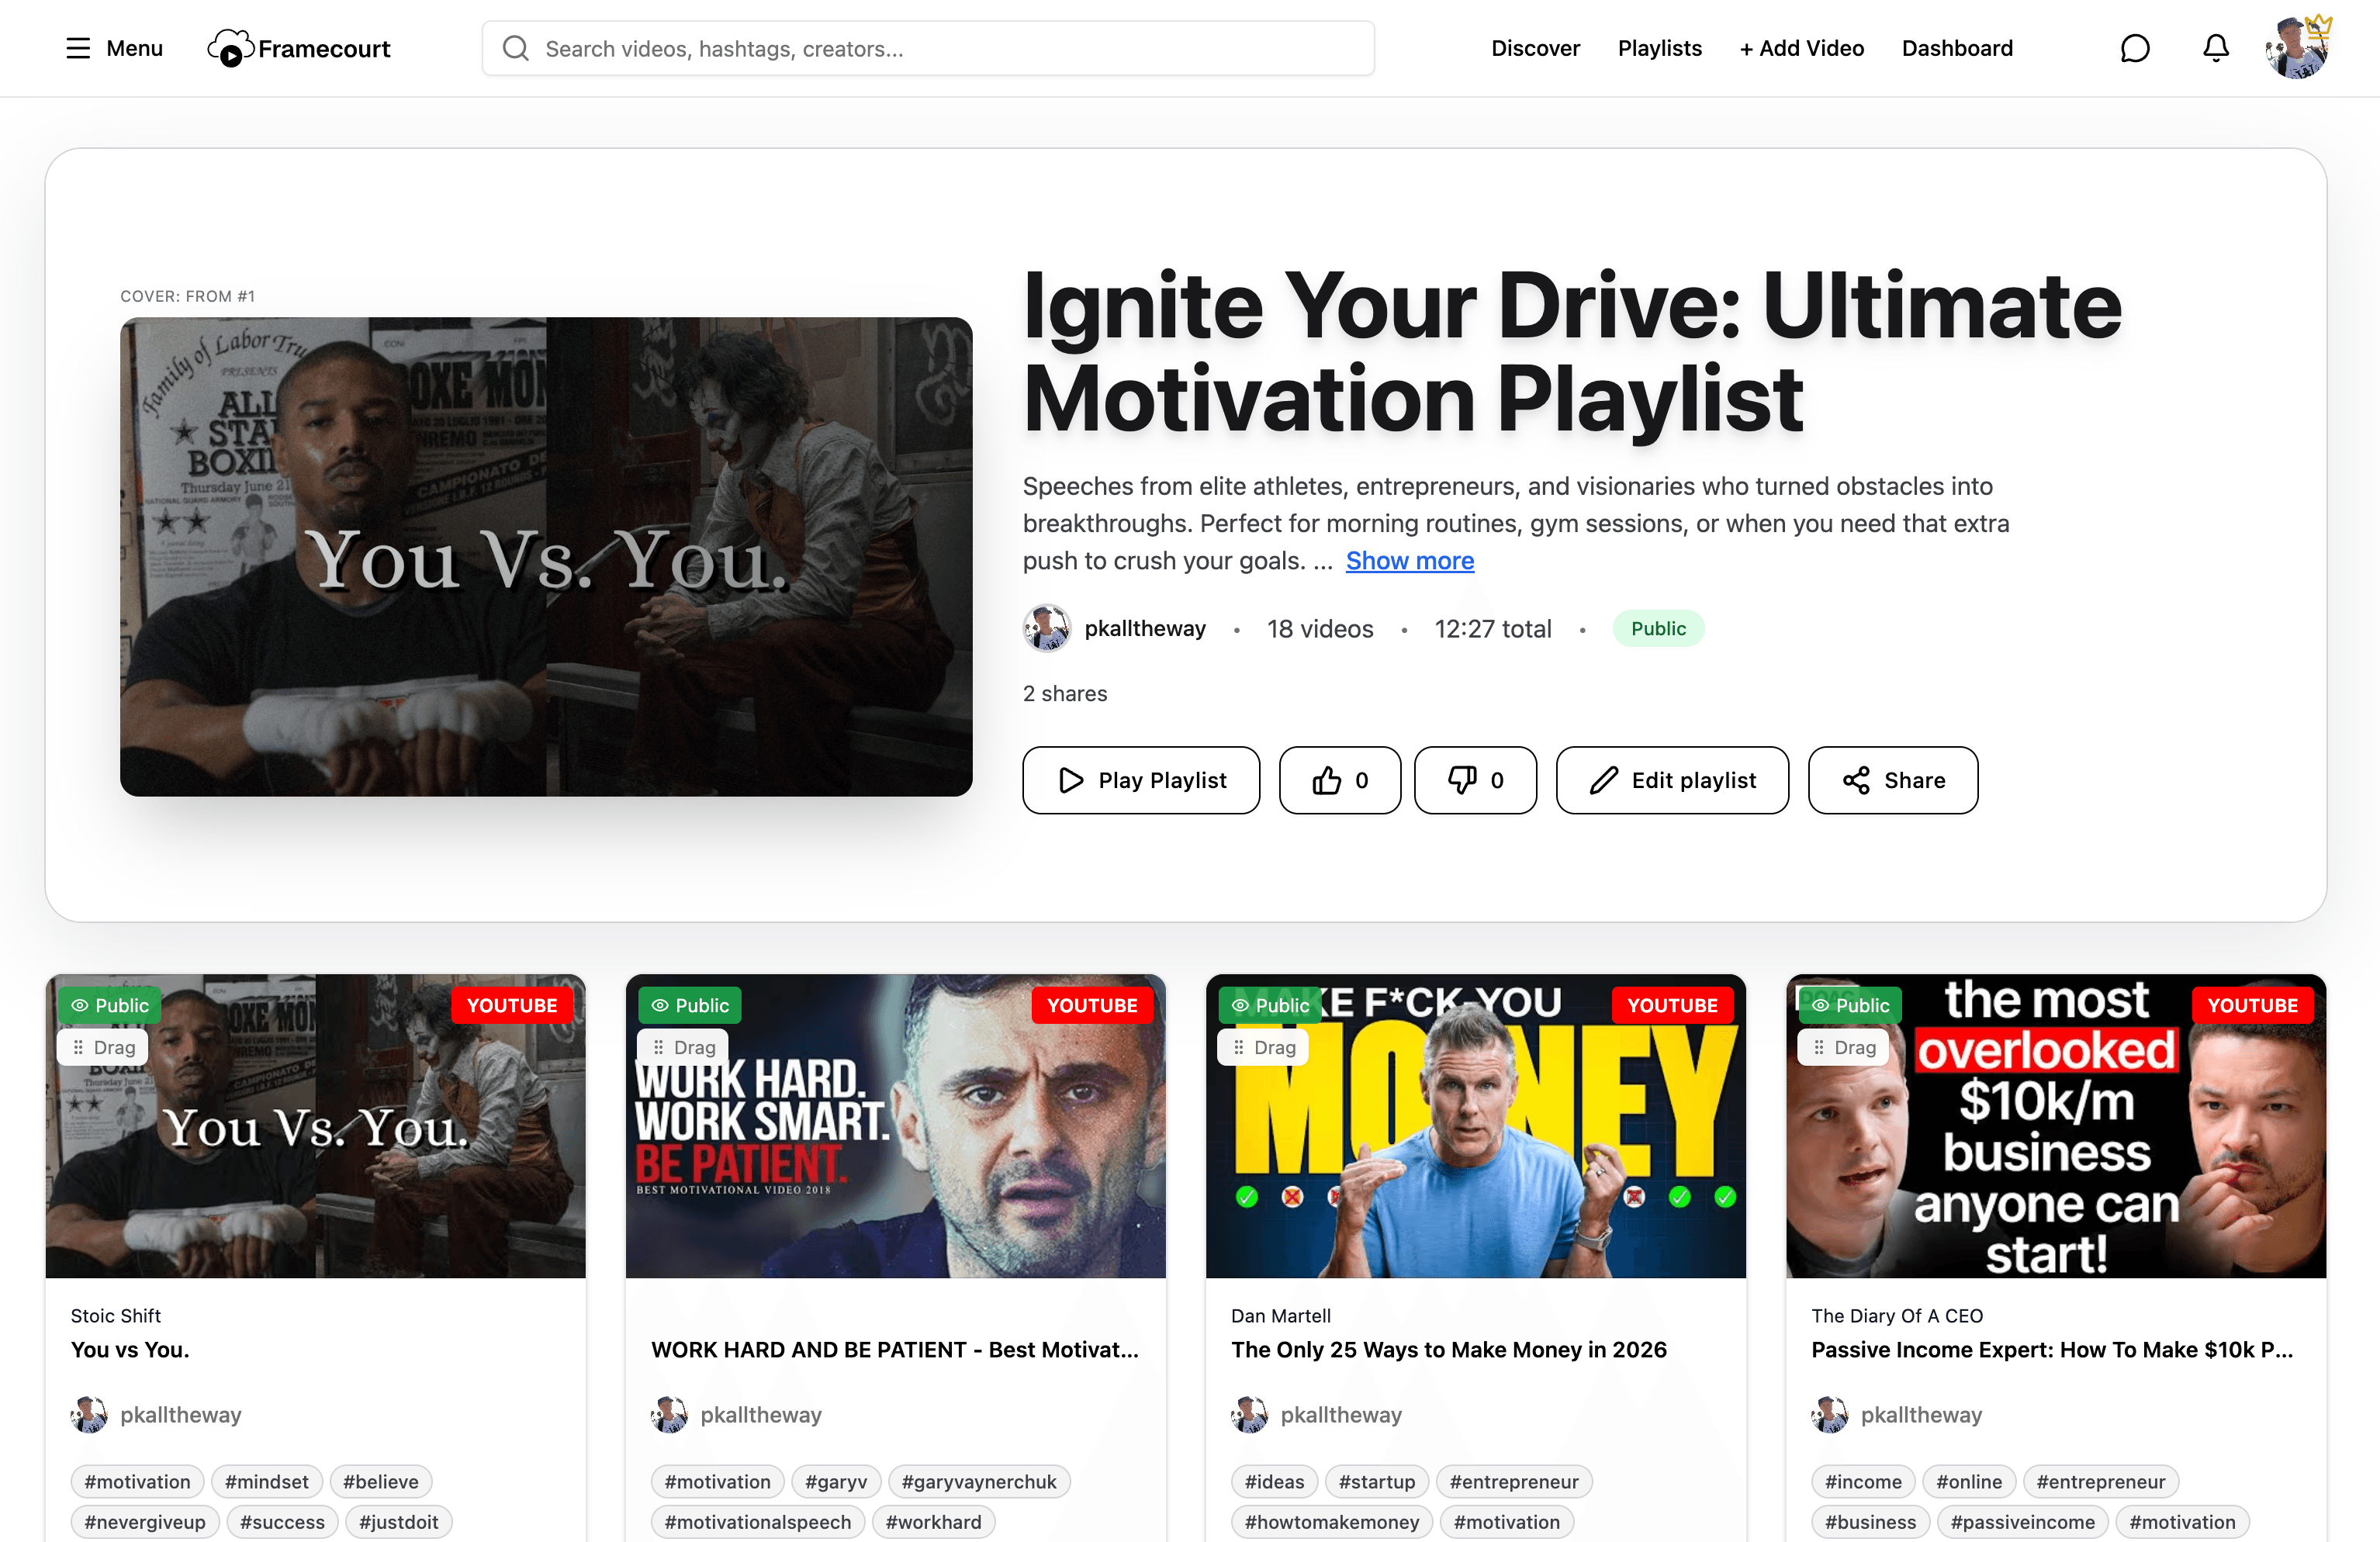Click the #passiveincome hashtag chip
The height and width of the screenshot is (1542, 2380).
click(x=2022, y=1521)
